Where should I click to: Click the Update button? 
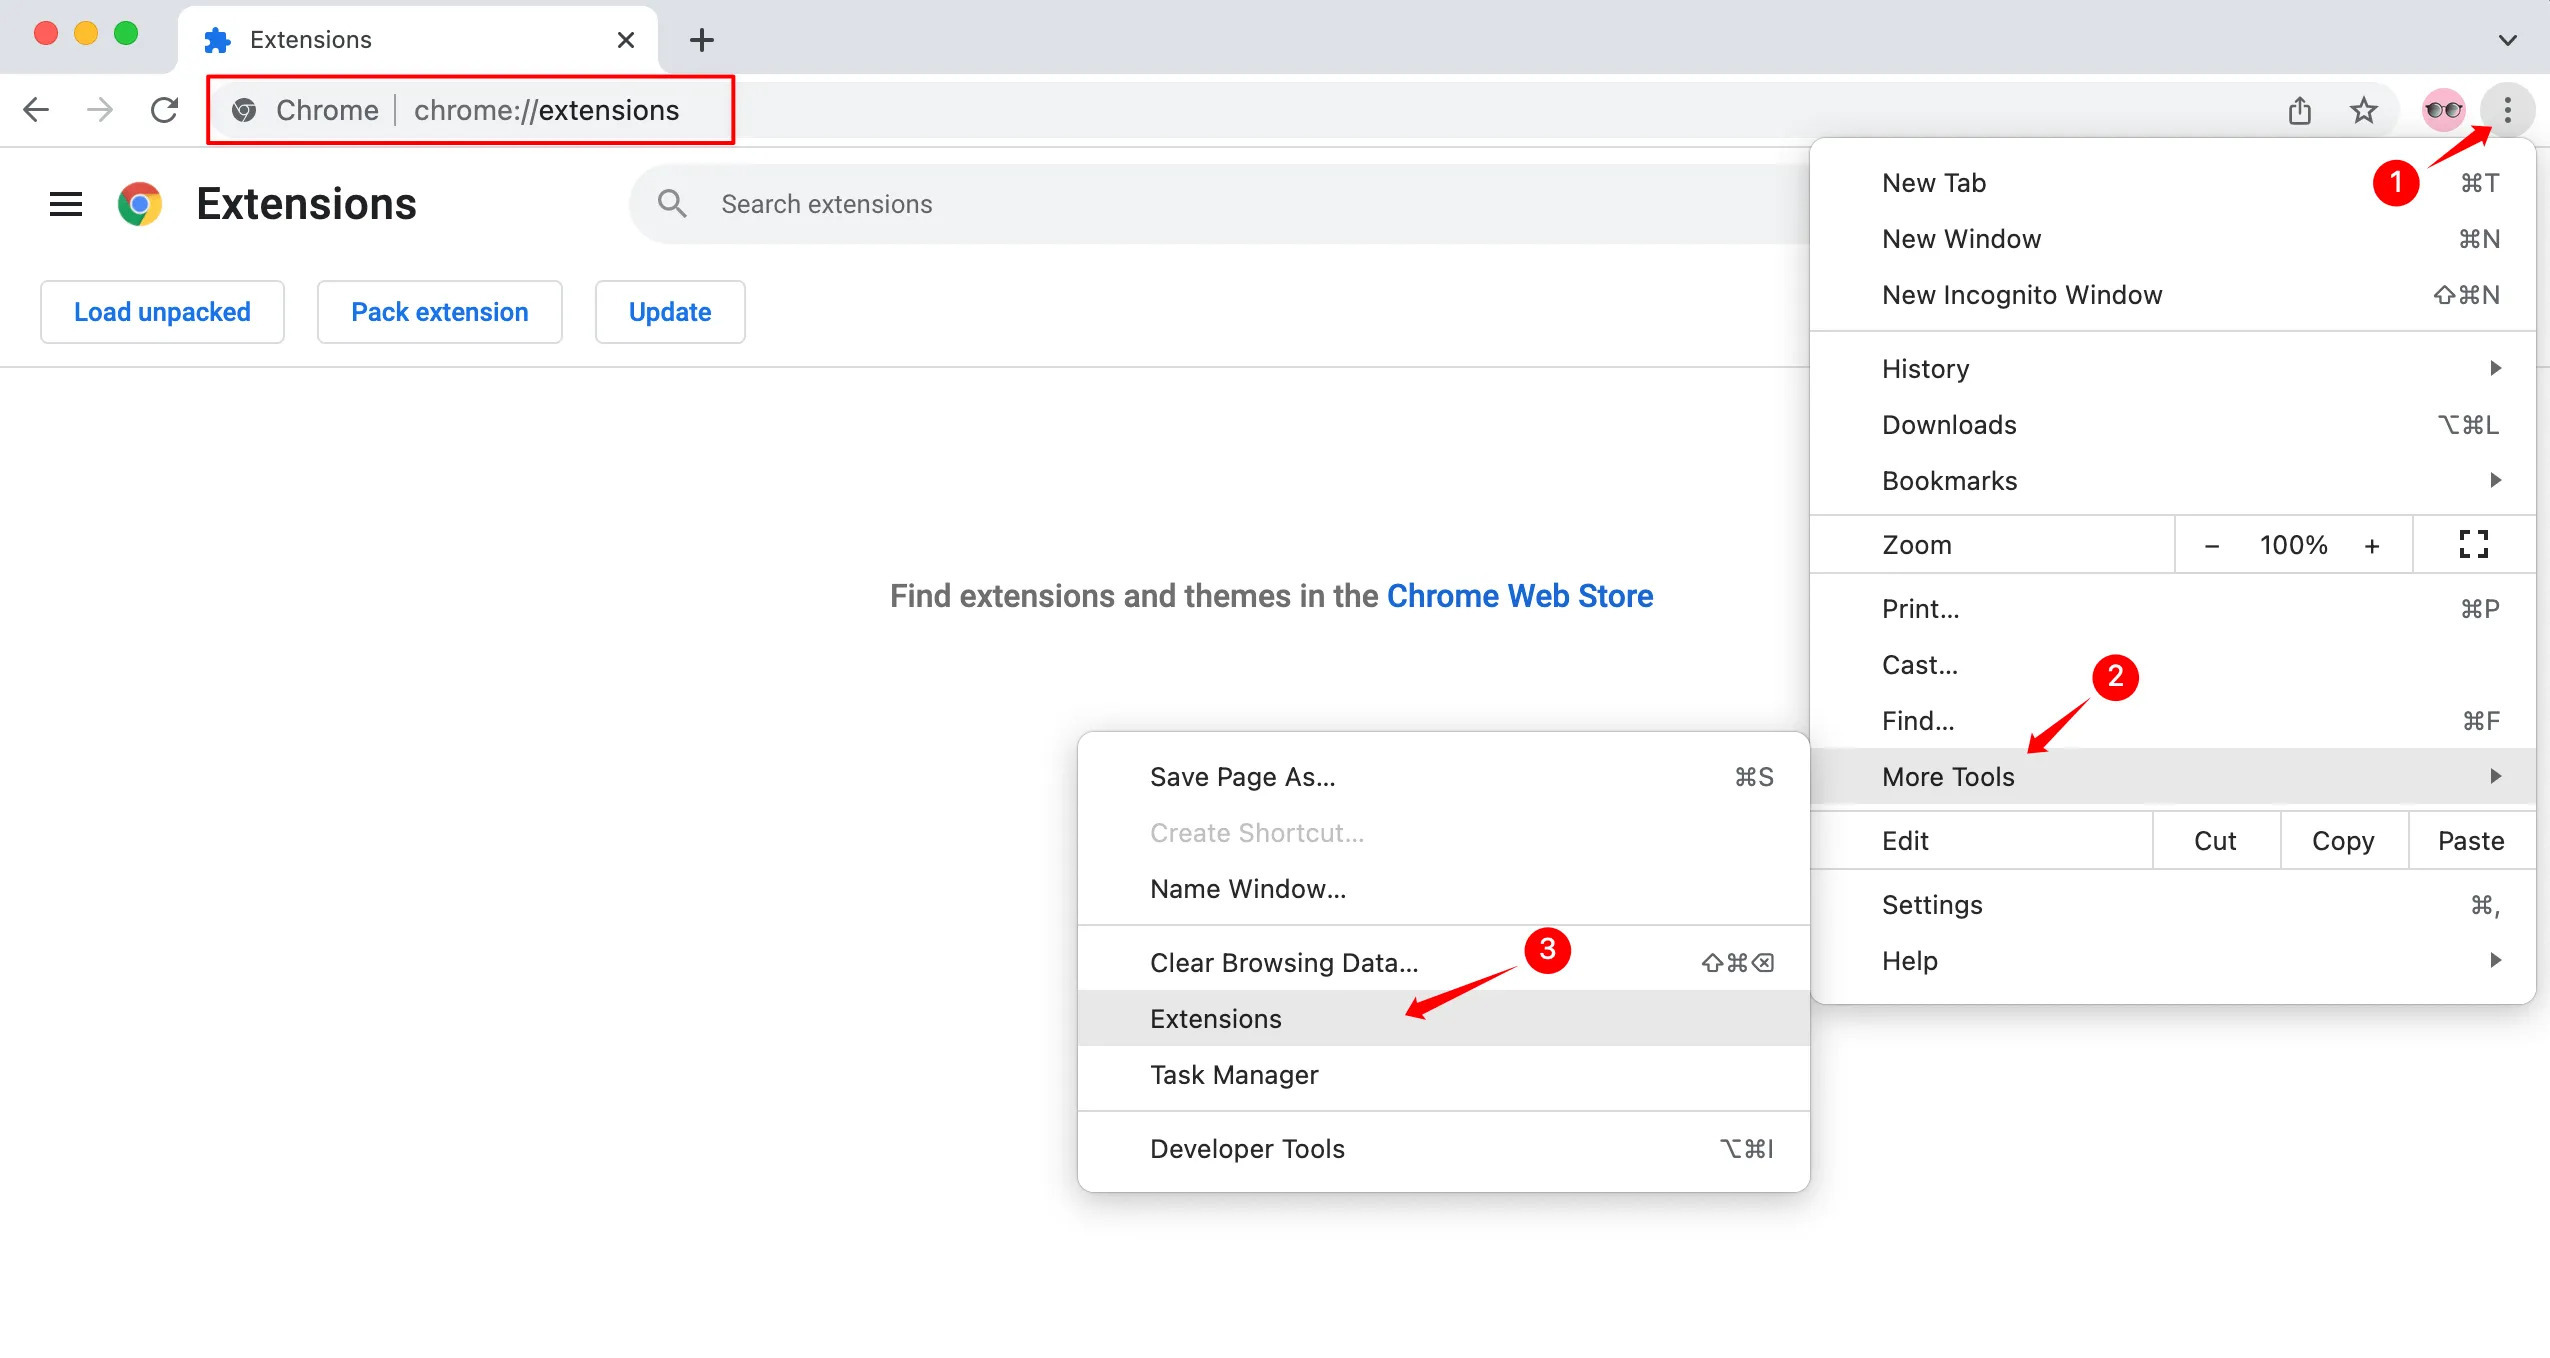coord(670,310)
